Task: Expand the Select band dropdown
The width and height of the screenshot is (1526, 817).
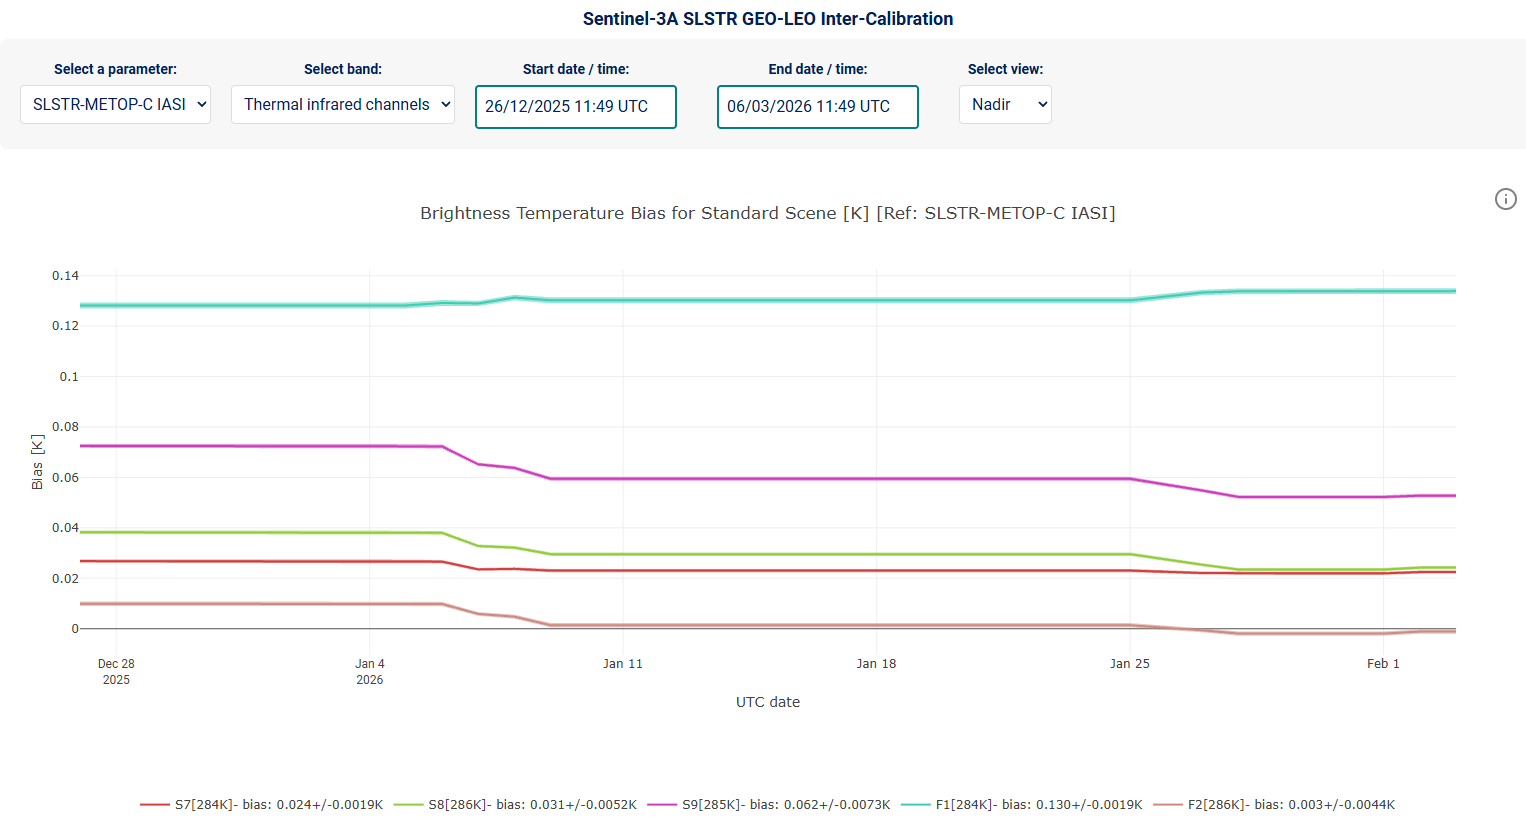Action: pyautogui.click(x=343, y=104)
